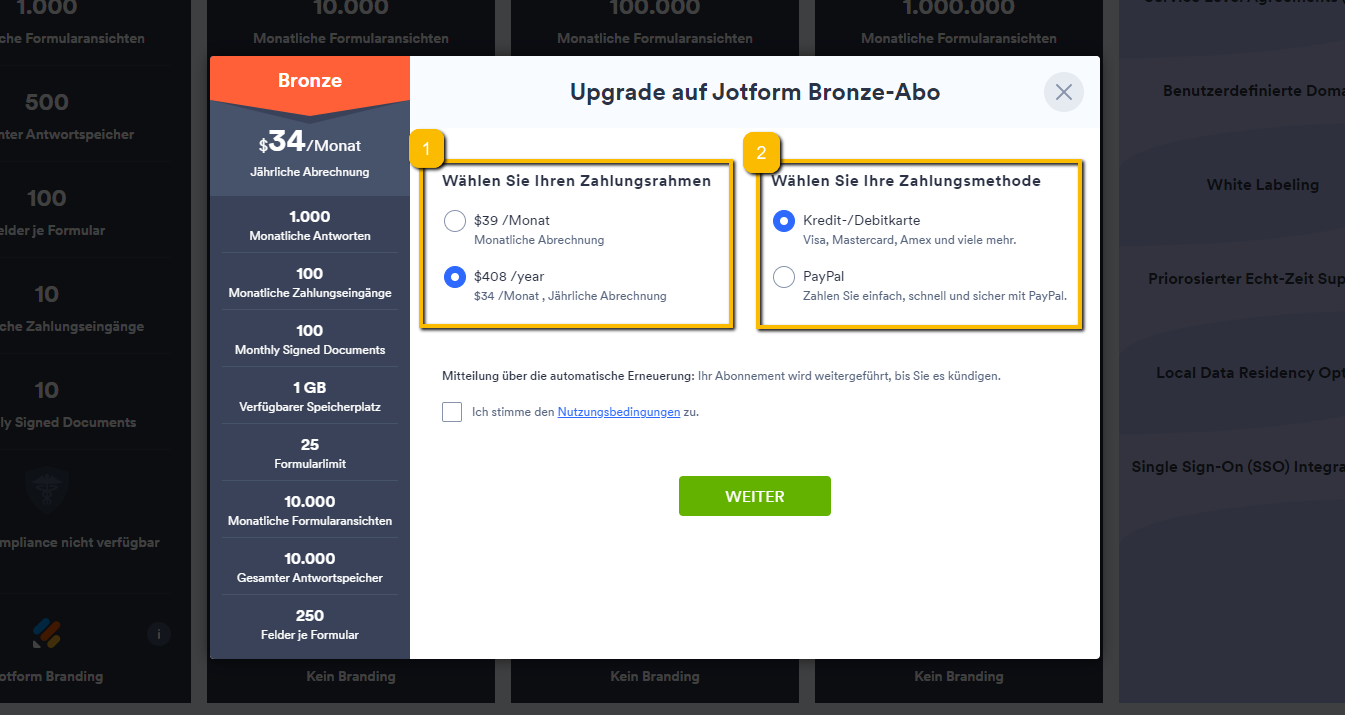Click the green WEITER button
Screen dimensions: 1345x715
pos(755,496)
